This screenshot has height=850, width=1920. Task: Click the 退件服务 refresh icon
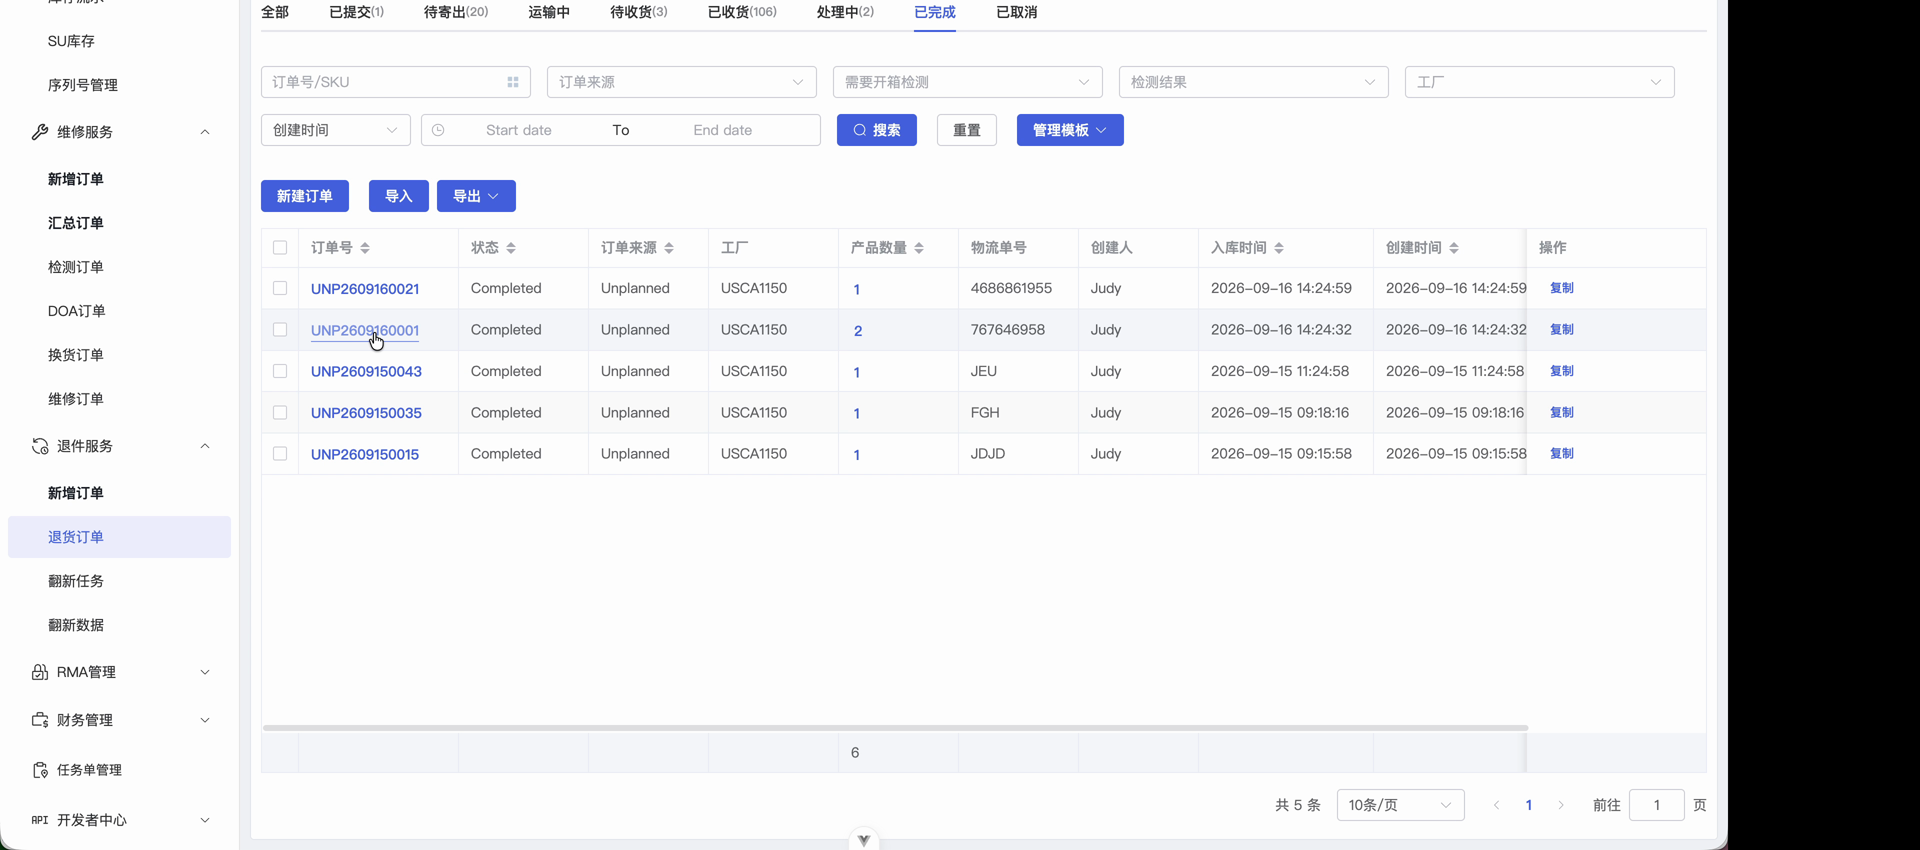click(40, 446)
